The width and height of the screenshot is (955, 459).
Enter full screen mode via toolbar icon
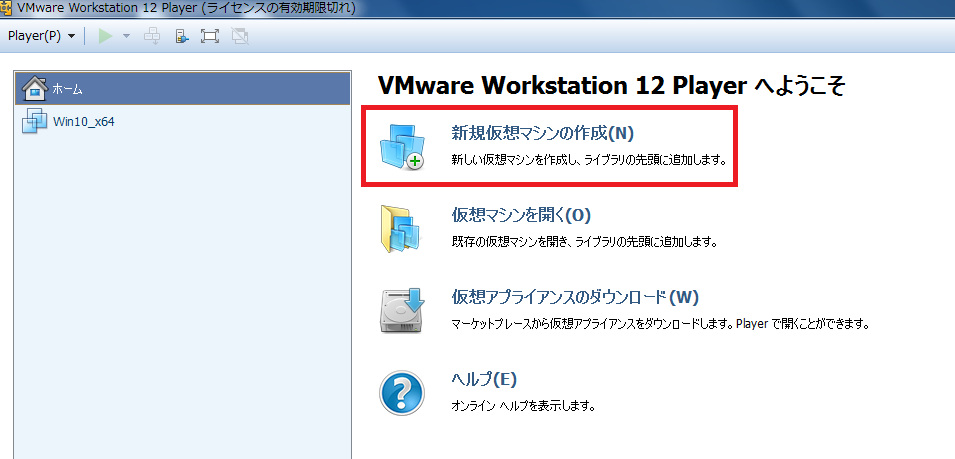pos(210,36)
